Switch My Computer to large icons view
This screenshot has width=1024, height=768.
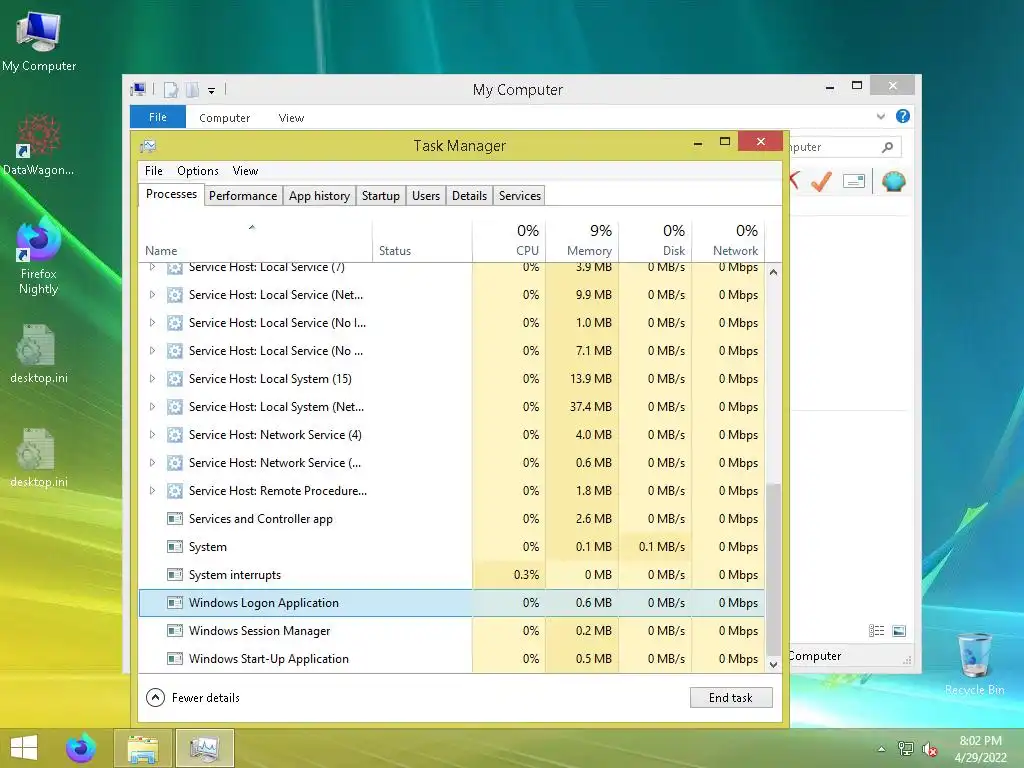click(899, 630)
